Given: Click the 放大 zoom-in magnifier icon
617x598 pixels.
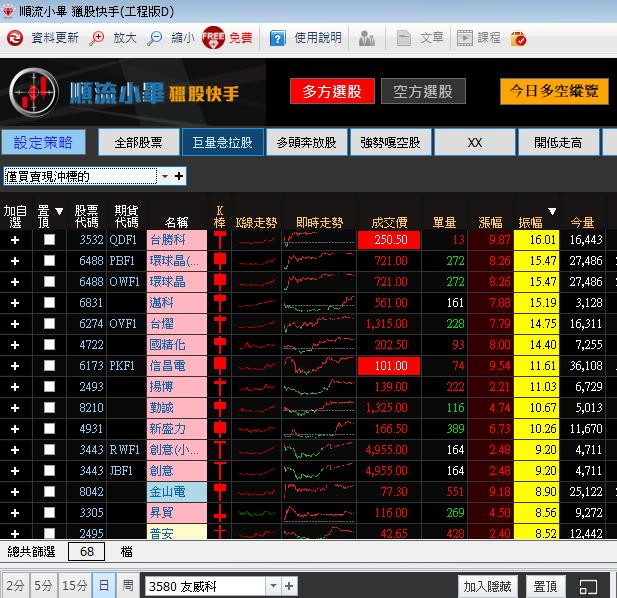Looking at the screenshot, I should click(96, 38).
